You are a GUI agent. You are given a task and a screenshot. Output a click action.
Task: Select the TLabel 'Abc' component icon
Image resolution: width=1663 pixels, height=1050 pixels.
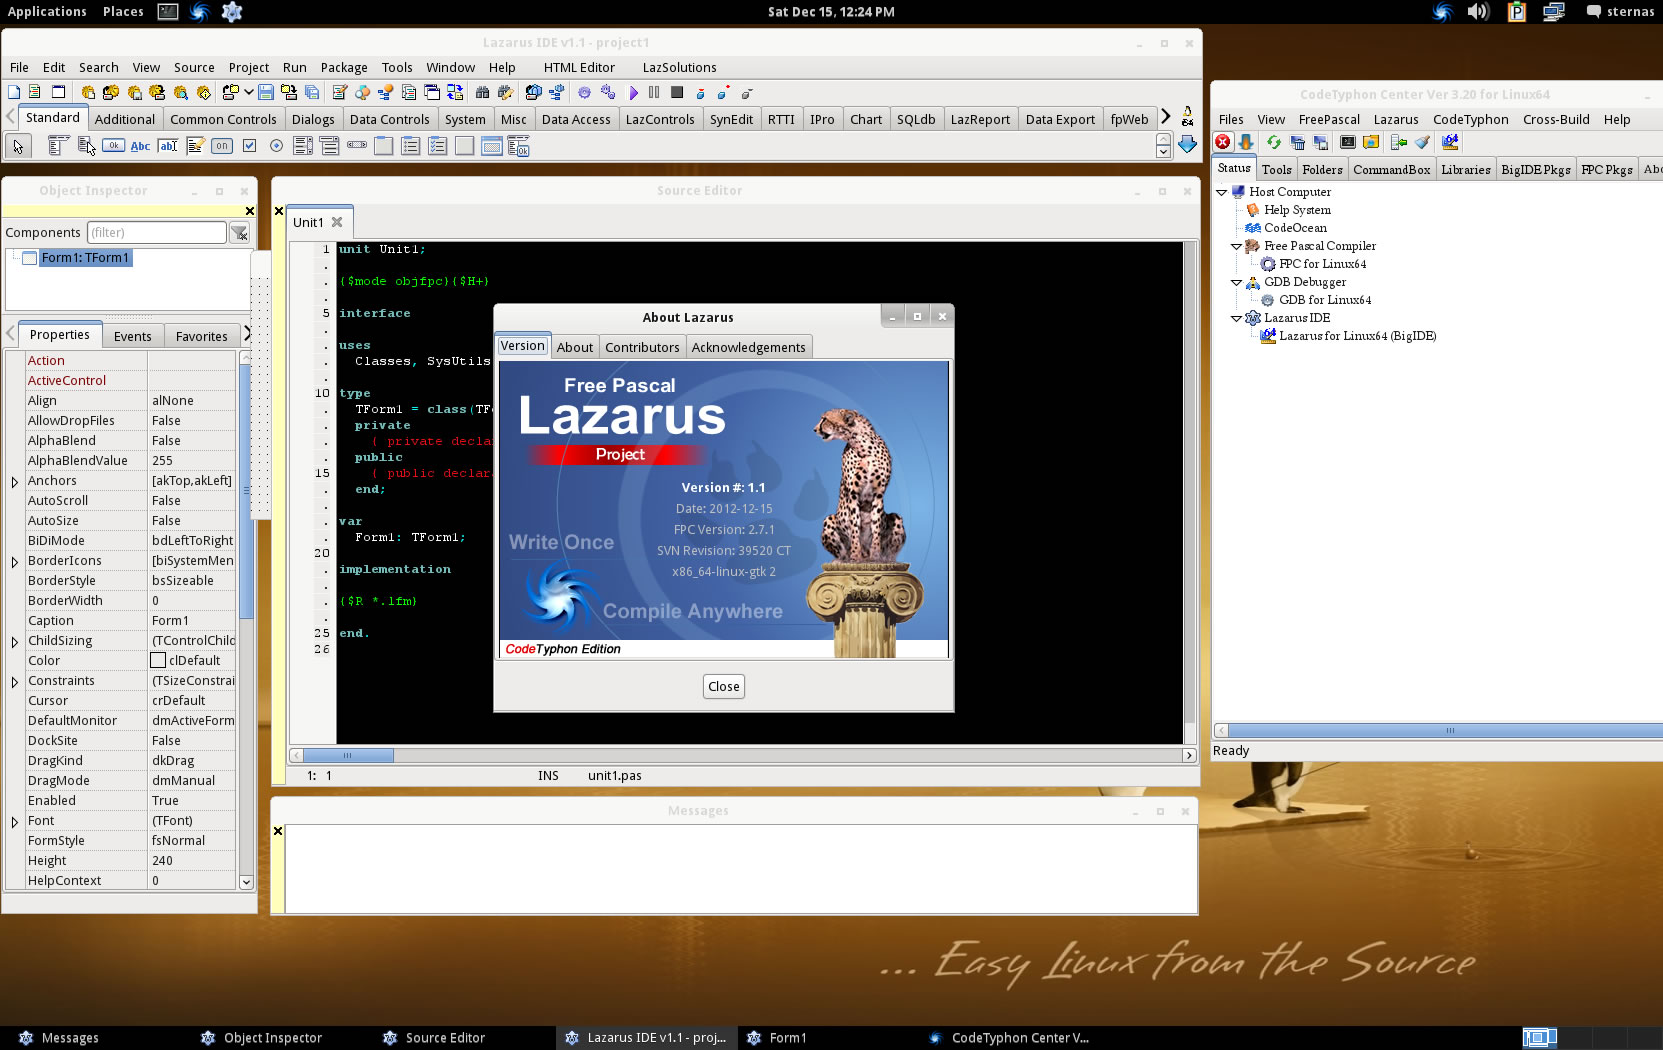coord(141,146)
